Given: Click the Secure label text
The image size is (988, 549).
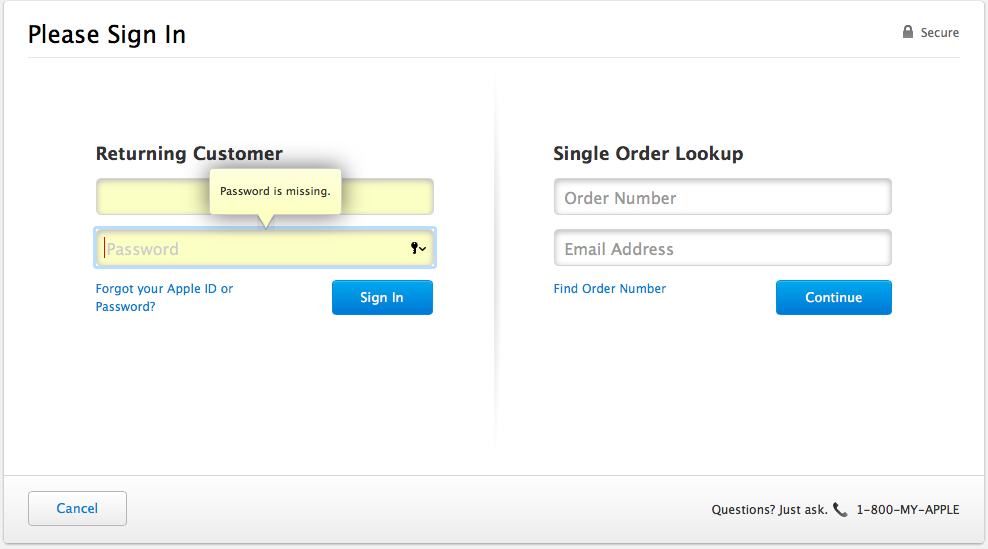Looking at the screenshot, I should (x=939, y=32).
